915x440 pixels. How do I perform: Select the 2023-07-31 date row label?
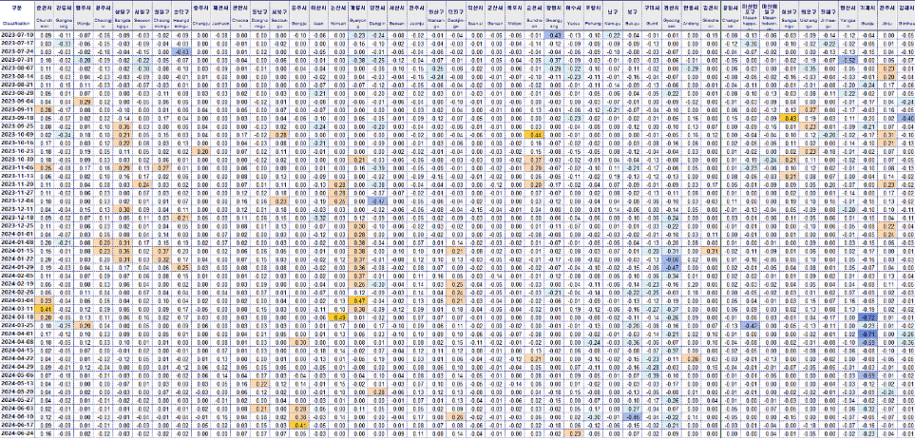coord(17,60)
